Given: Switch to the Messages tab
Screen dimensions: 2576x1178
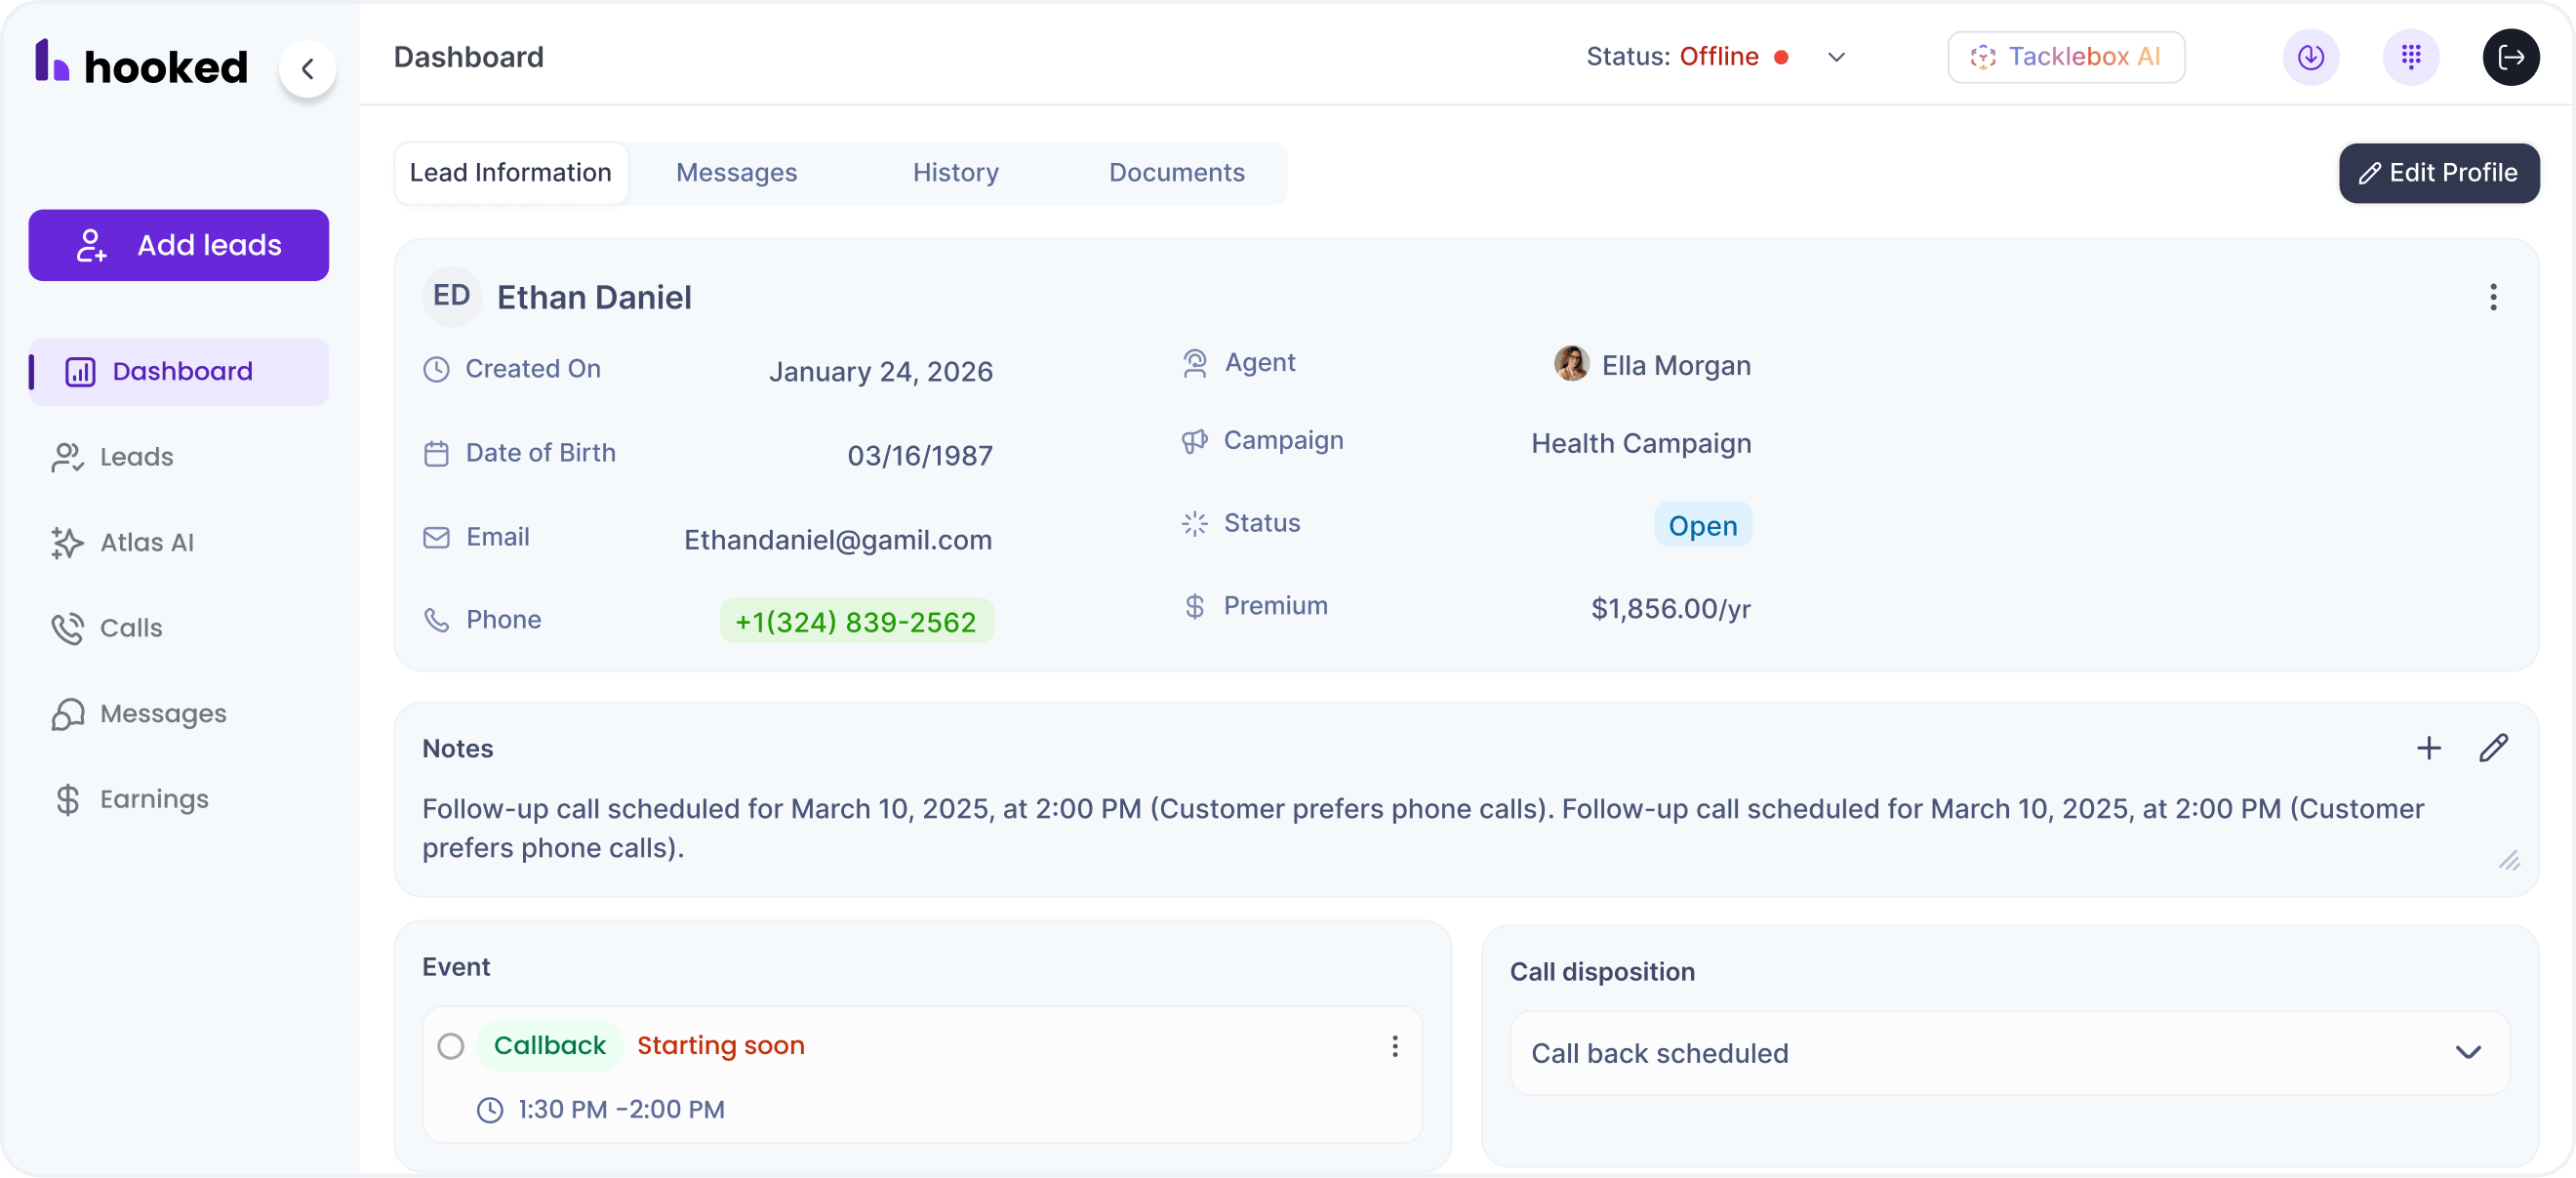Looking at the screenshot, I should tap(736, 172).
